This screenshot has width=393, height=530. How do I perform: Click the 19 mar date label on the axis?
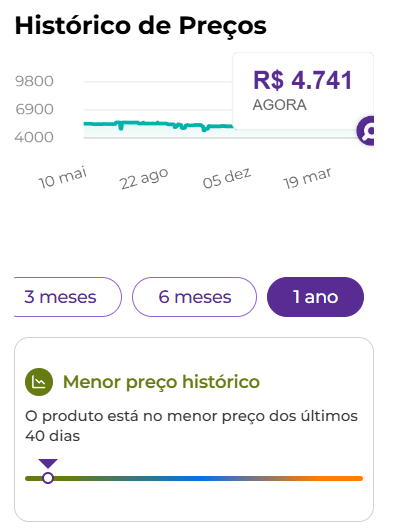tap(307, 178)
